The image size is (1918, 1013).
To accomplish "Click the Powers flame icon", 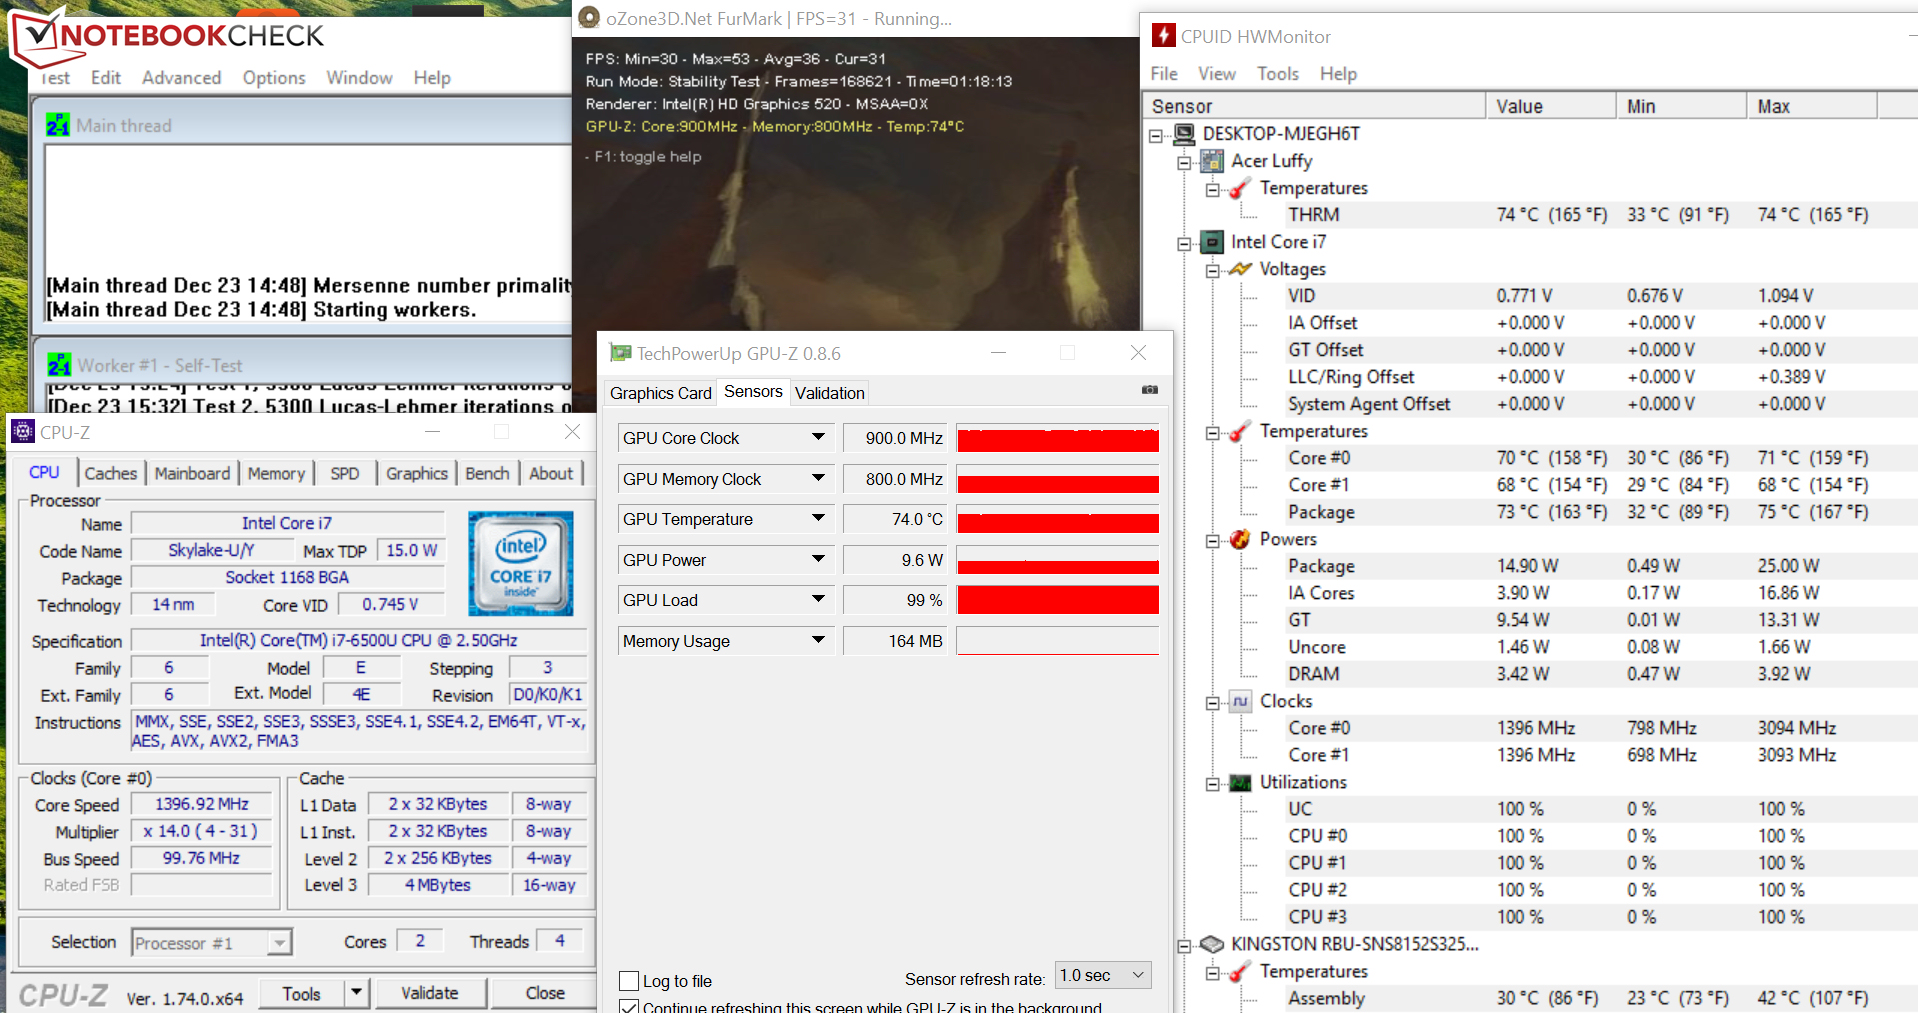I will pyautogui.click(x=1240, y=539).
